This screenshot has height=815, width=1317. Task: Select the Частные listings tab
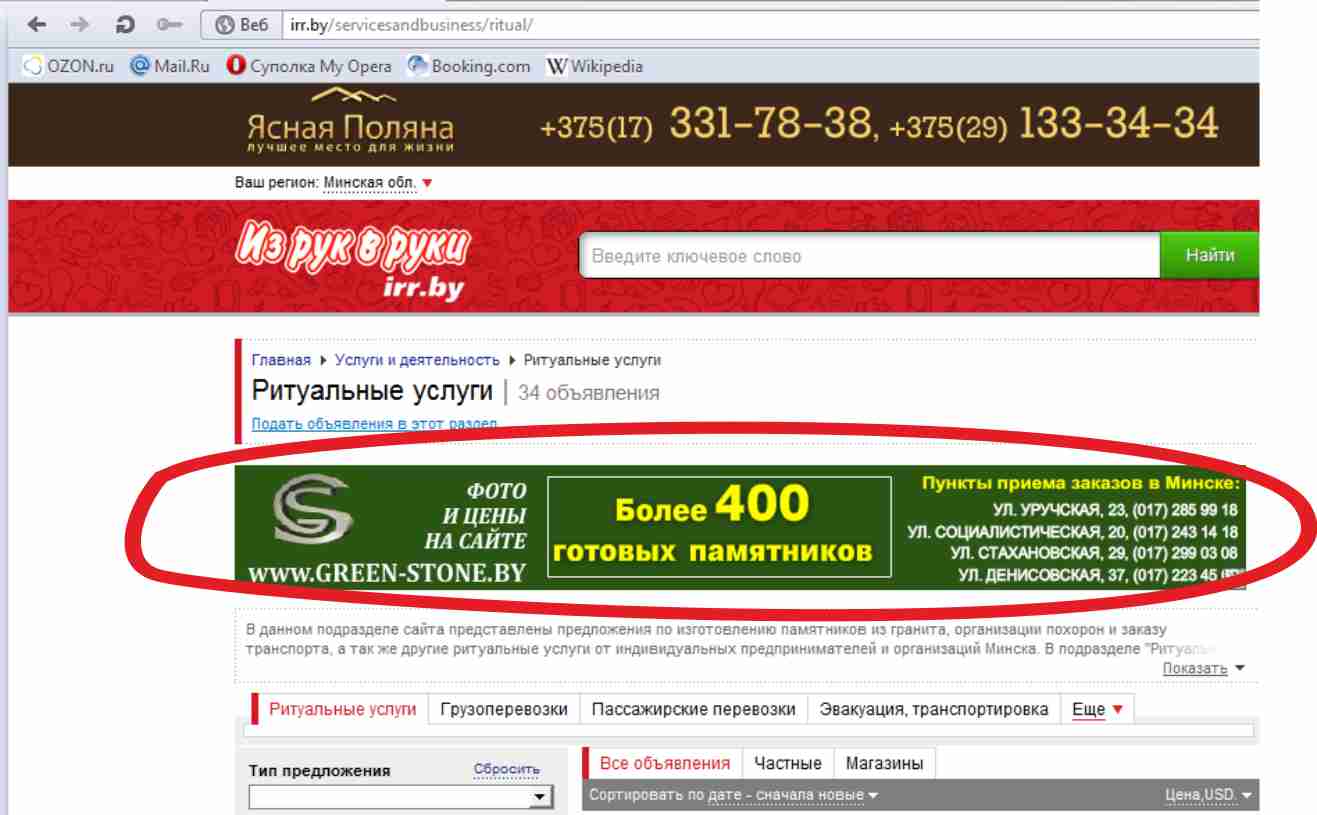(x=787, y=764)
